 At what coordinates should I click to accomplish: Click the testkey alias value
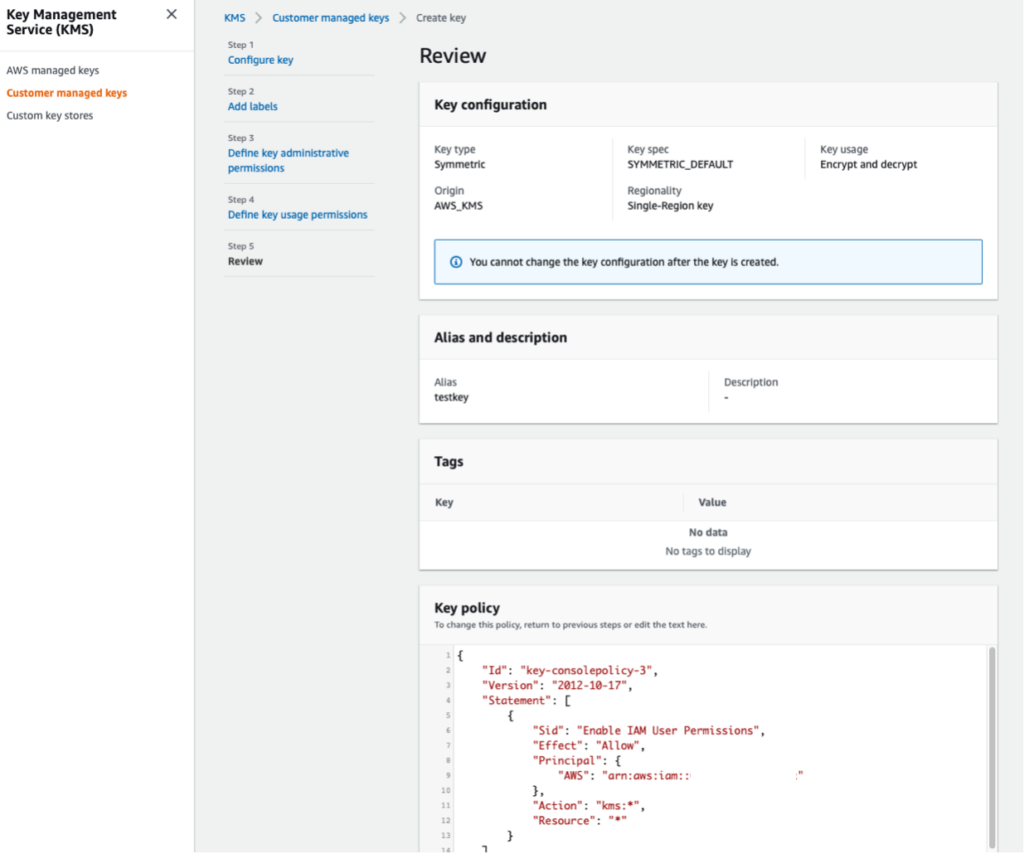point(451,397)
